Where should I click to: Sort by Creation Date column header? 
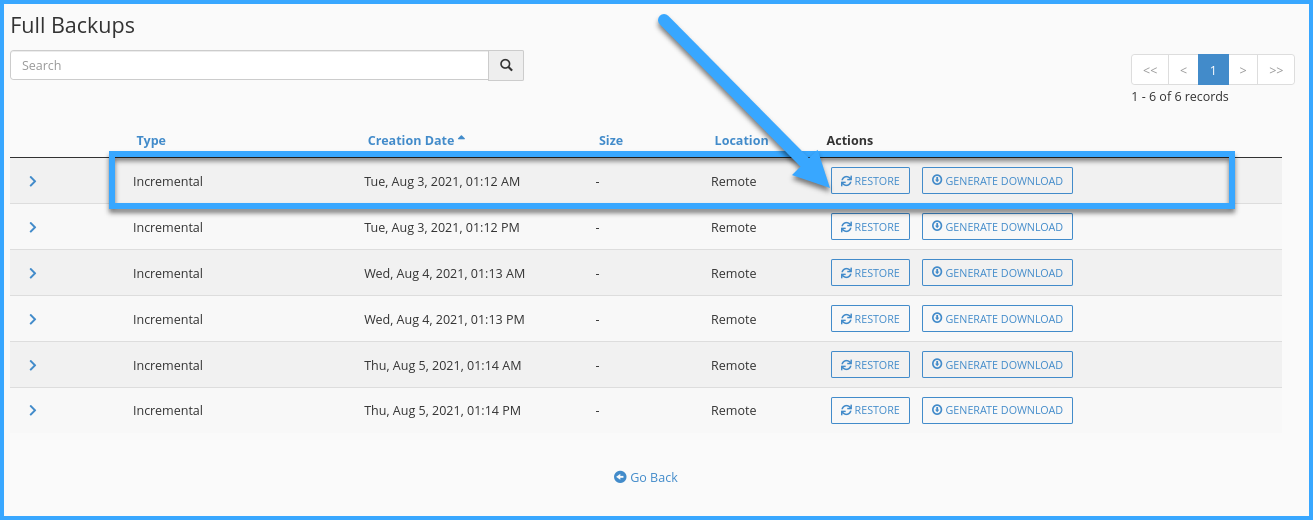pos(411,141)
